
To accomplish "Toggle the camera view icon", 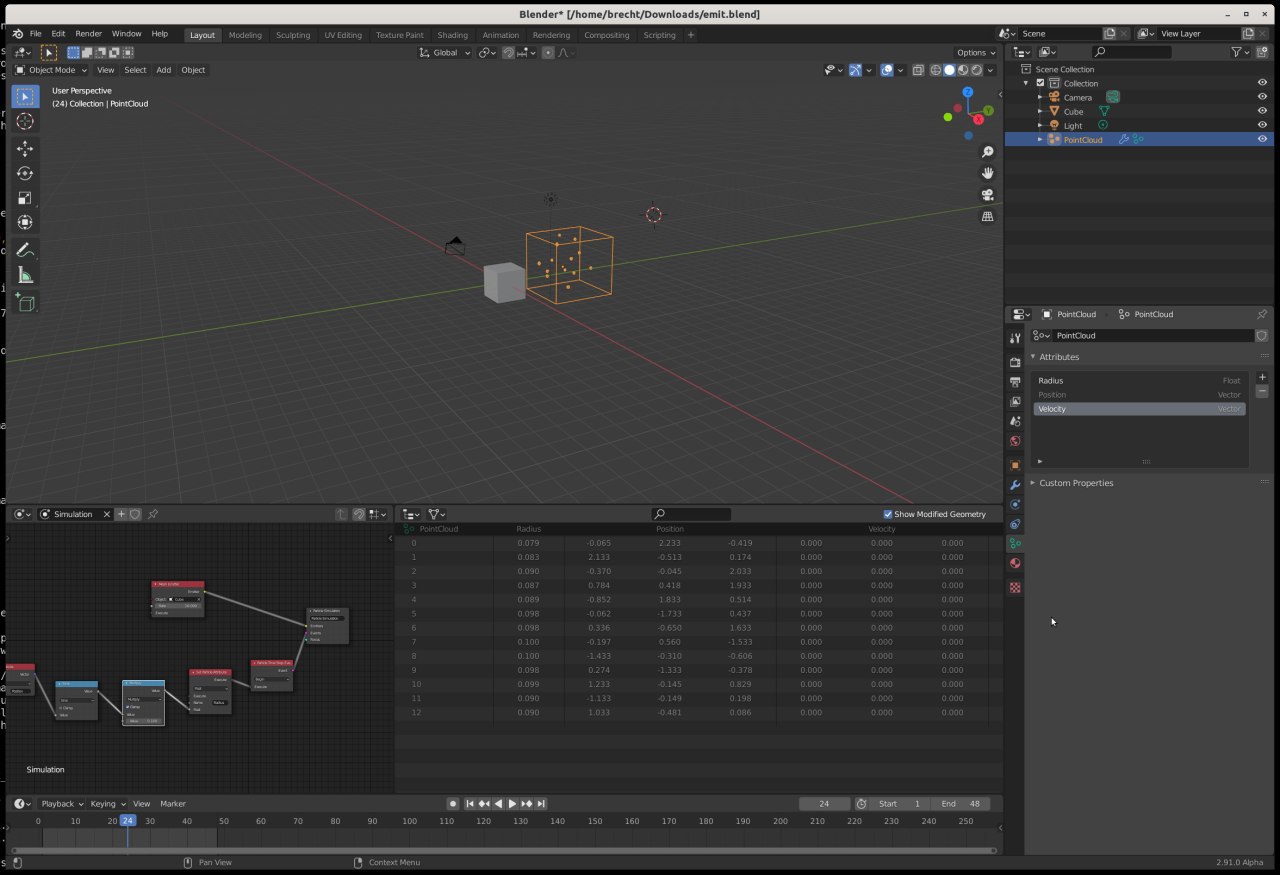I will click(x=988, y=195).
